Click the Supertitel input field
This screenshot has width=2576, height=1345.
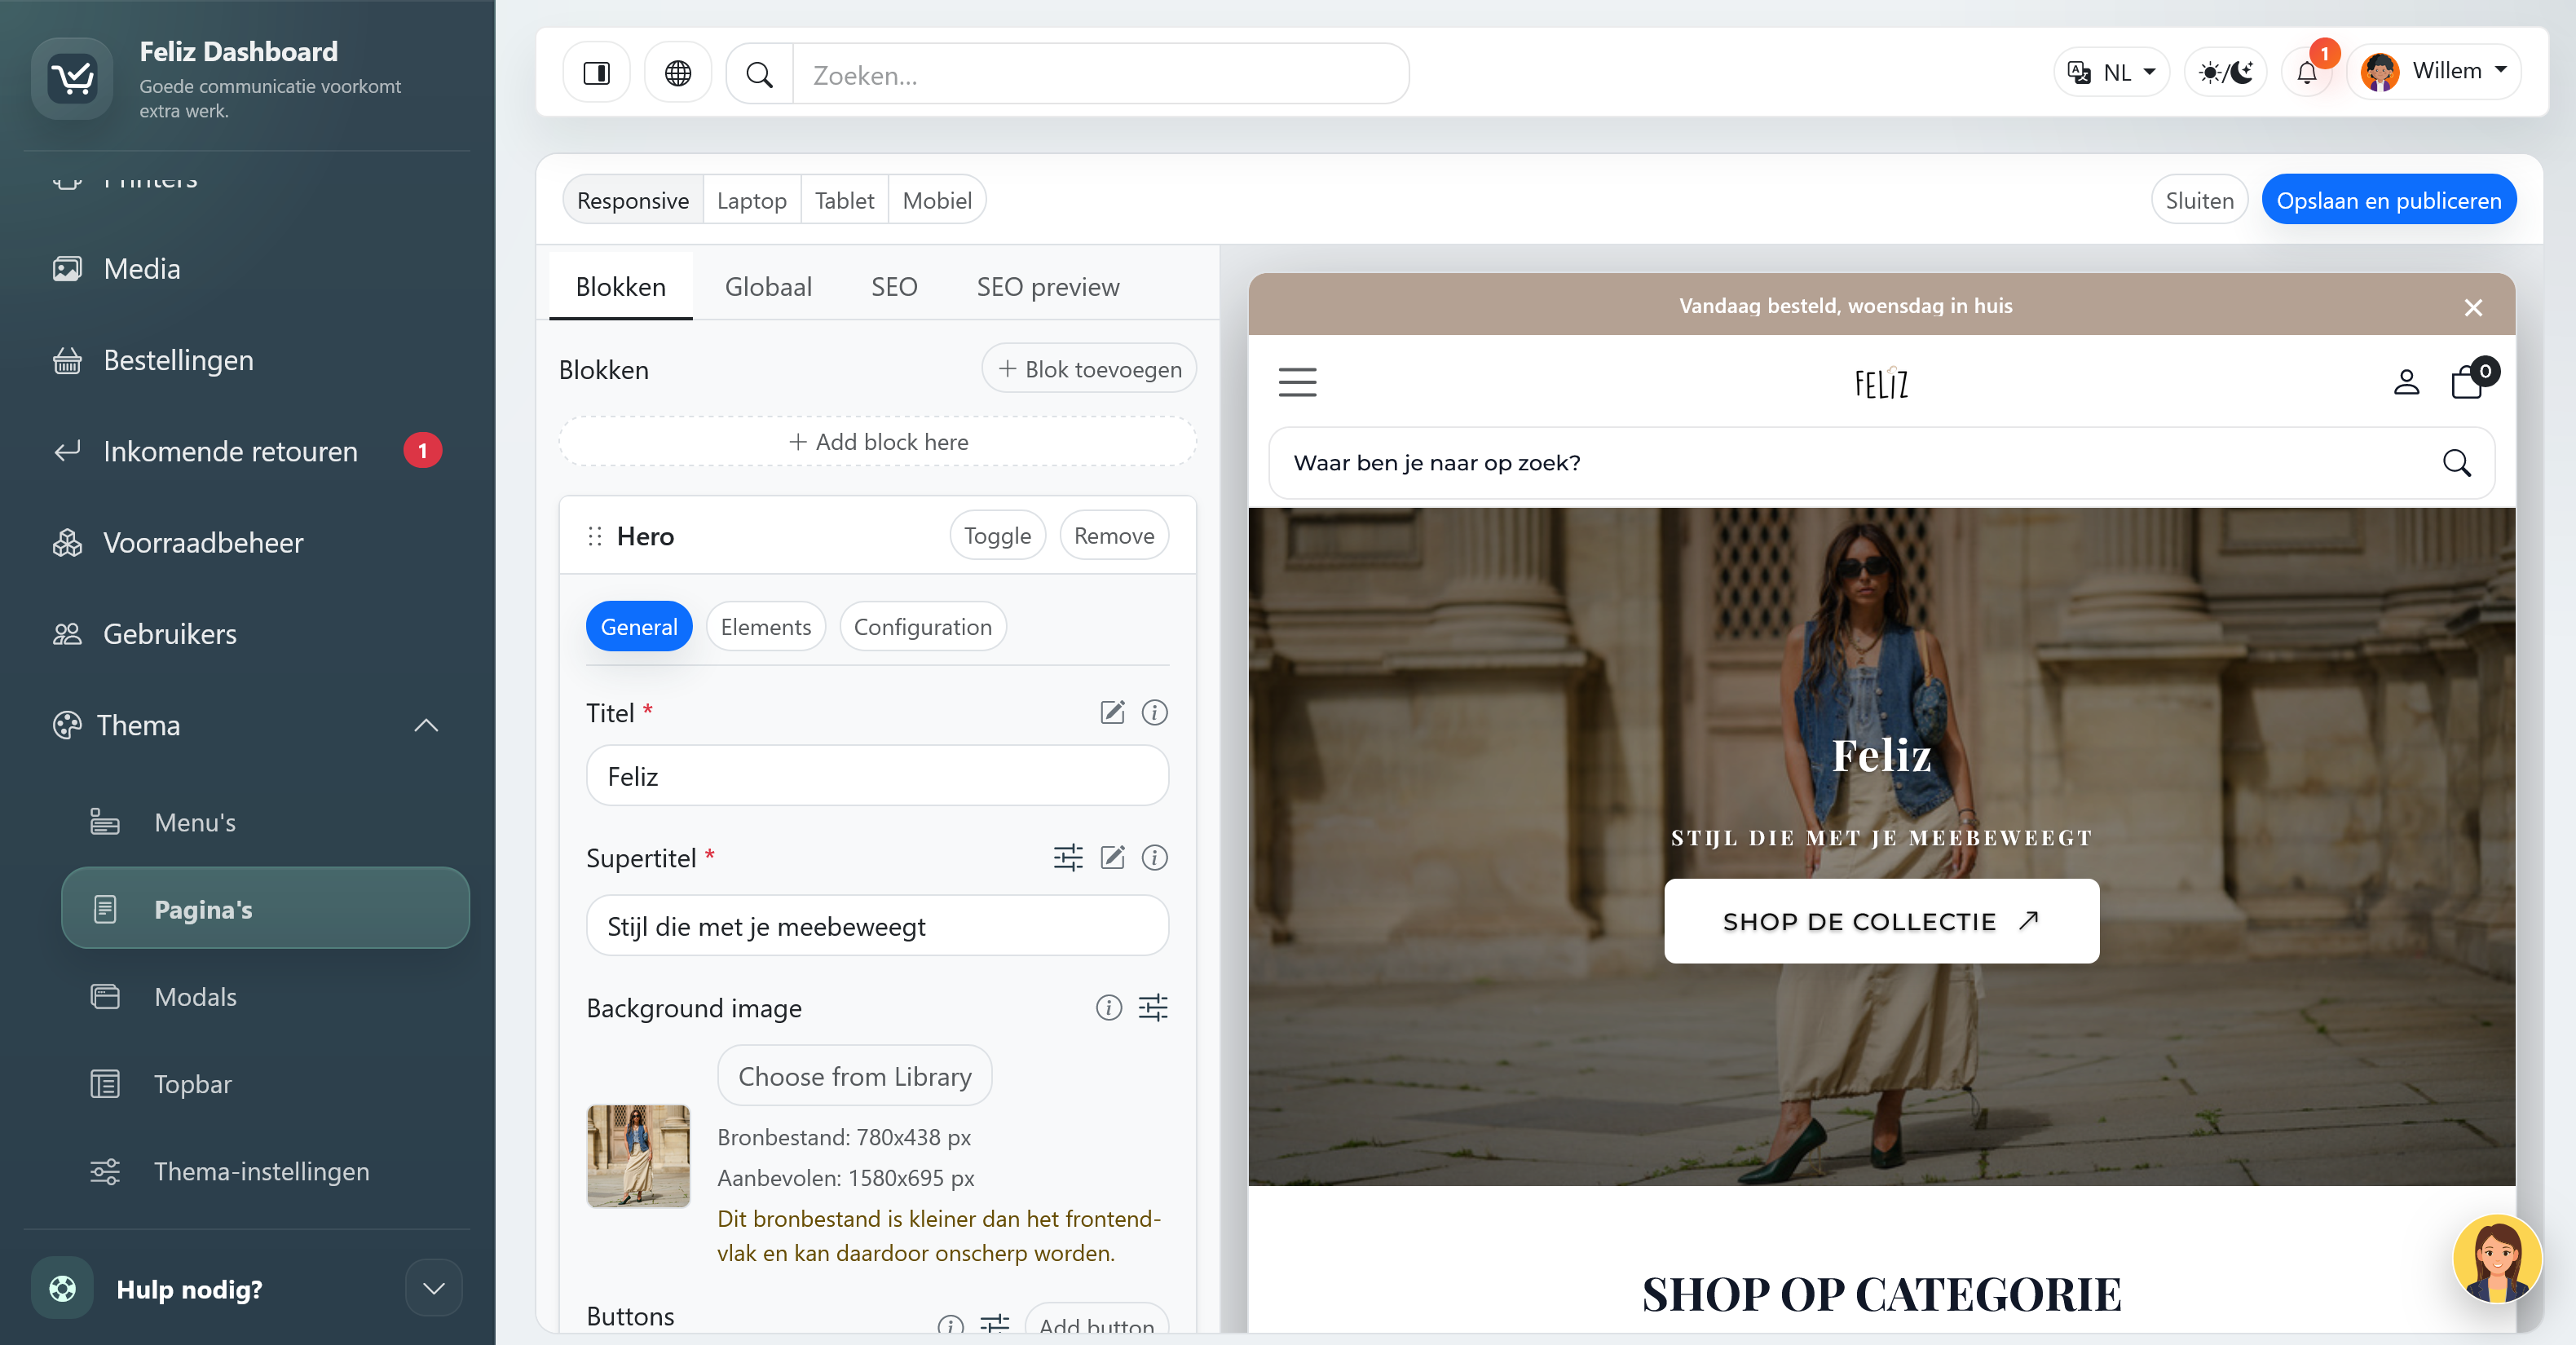click(x=877, y=925)
